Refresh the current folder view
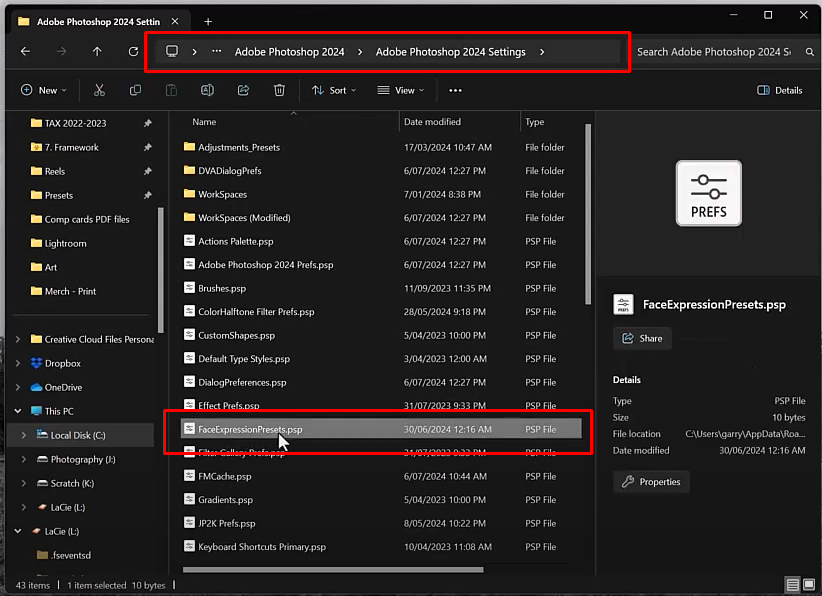This screenshot has width=822, height=596. point(133,51)
